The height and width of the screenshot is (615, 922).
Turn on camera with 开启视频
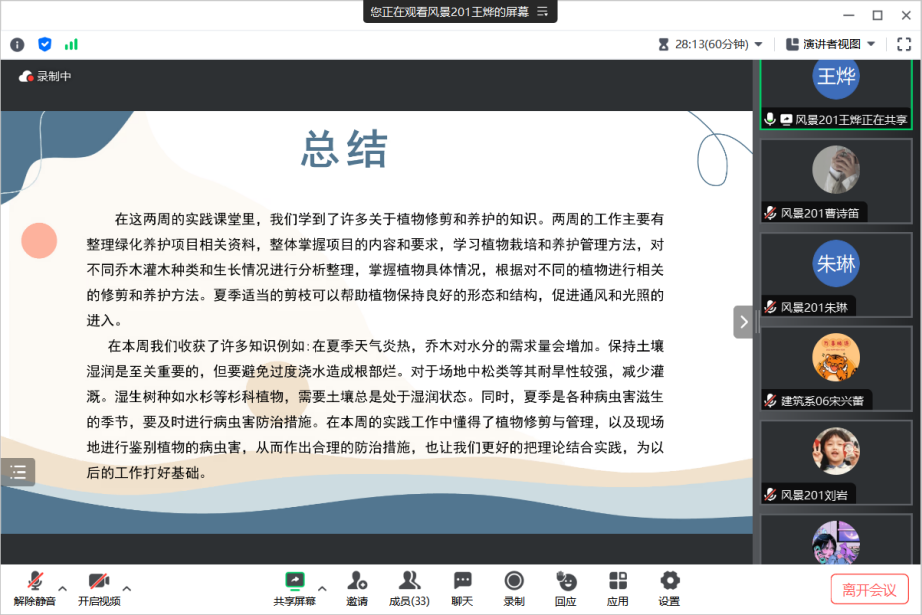pyautogui.click(x=98, y=588)
